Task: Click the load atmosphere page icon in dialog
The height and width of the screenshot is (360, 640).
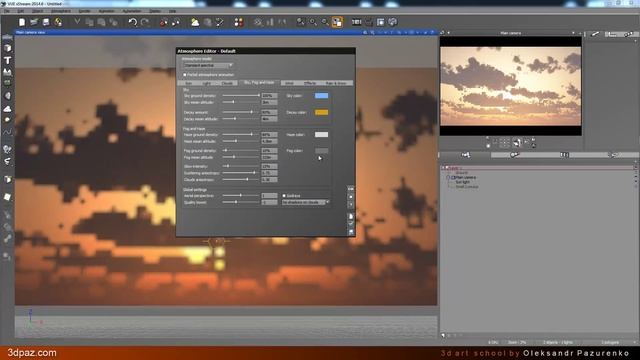Action: pyautogui.click(x=351, y=216)
